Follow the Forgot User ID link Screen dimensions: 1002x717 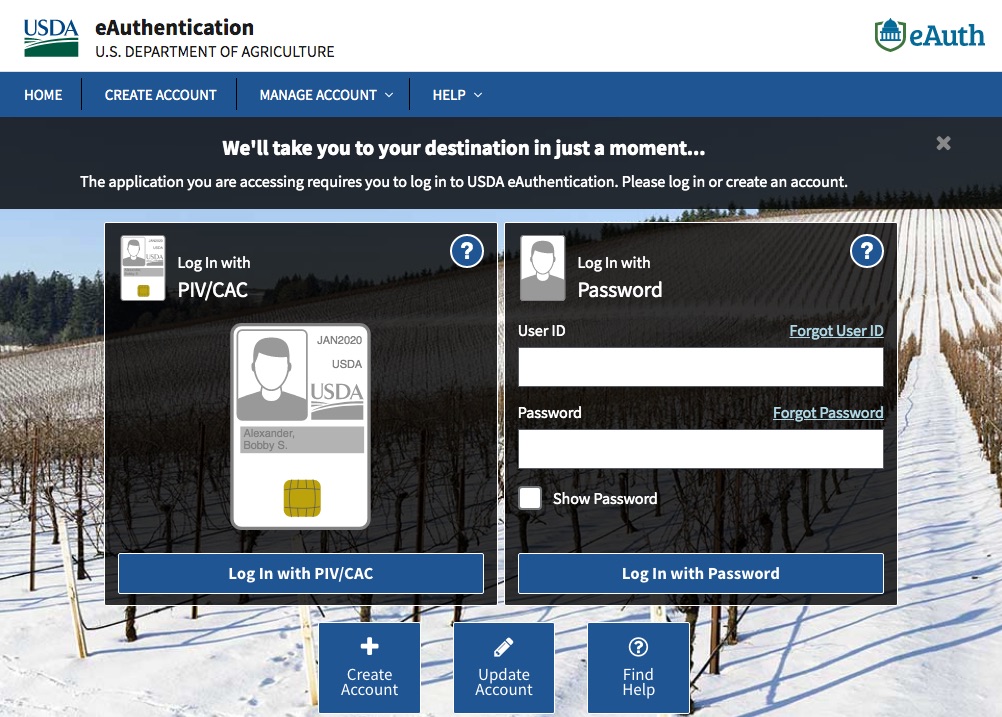(x=836, y=331)
